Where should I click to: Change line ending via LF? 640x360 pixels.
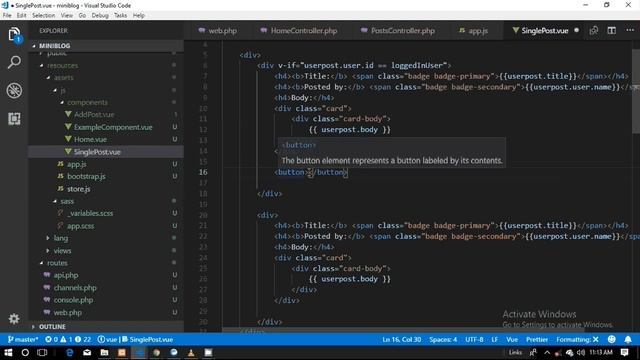[495, 340]
